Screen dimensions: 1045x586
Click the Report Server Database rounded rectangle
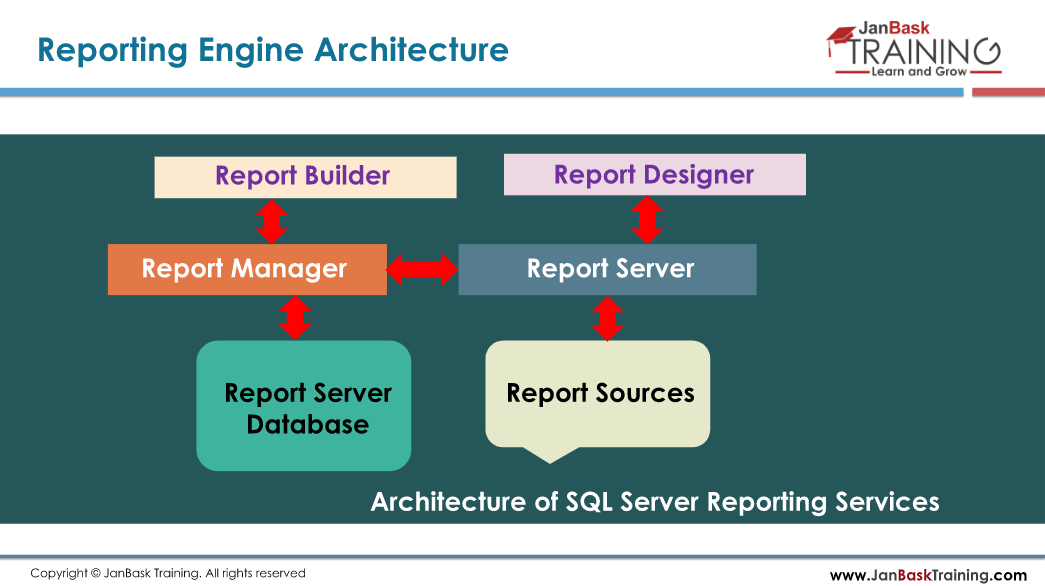303,405
